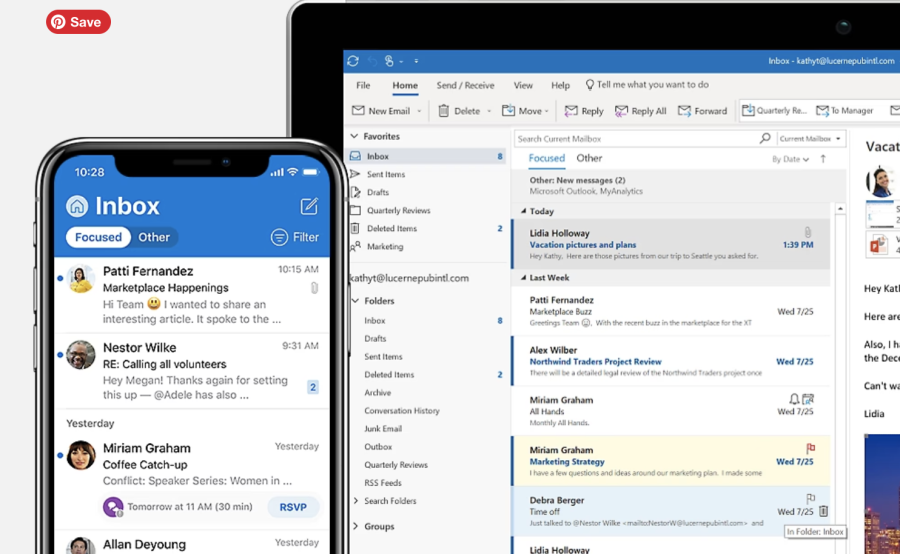Image resolution: width=900 pixels, height=554 pixels.
Task: Click the Undo arrow in quick access toolbar
Action: point(373,61)
